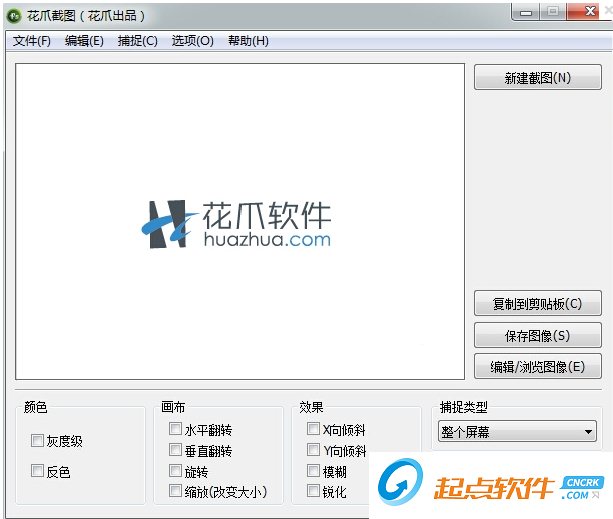Open the 捕捉(C) menu
The image size is (613, 519).
(x=138, y=41)
